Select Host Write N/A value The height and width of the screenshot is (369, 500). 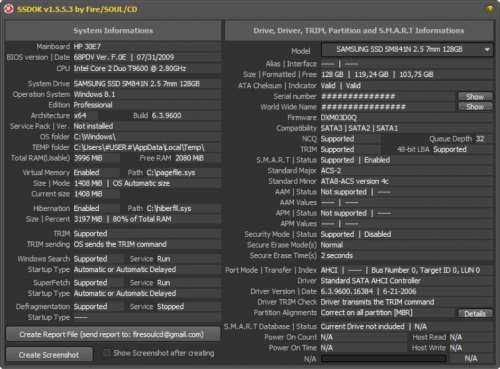pos(456,348)
